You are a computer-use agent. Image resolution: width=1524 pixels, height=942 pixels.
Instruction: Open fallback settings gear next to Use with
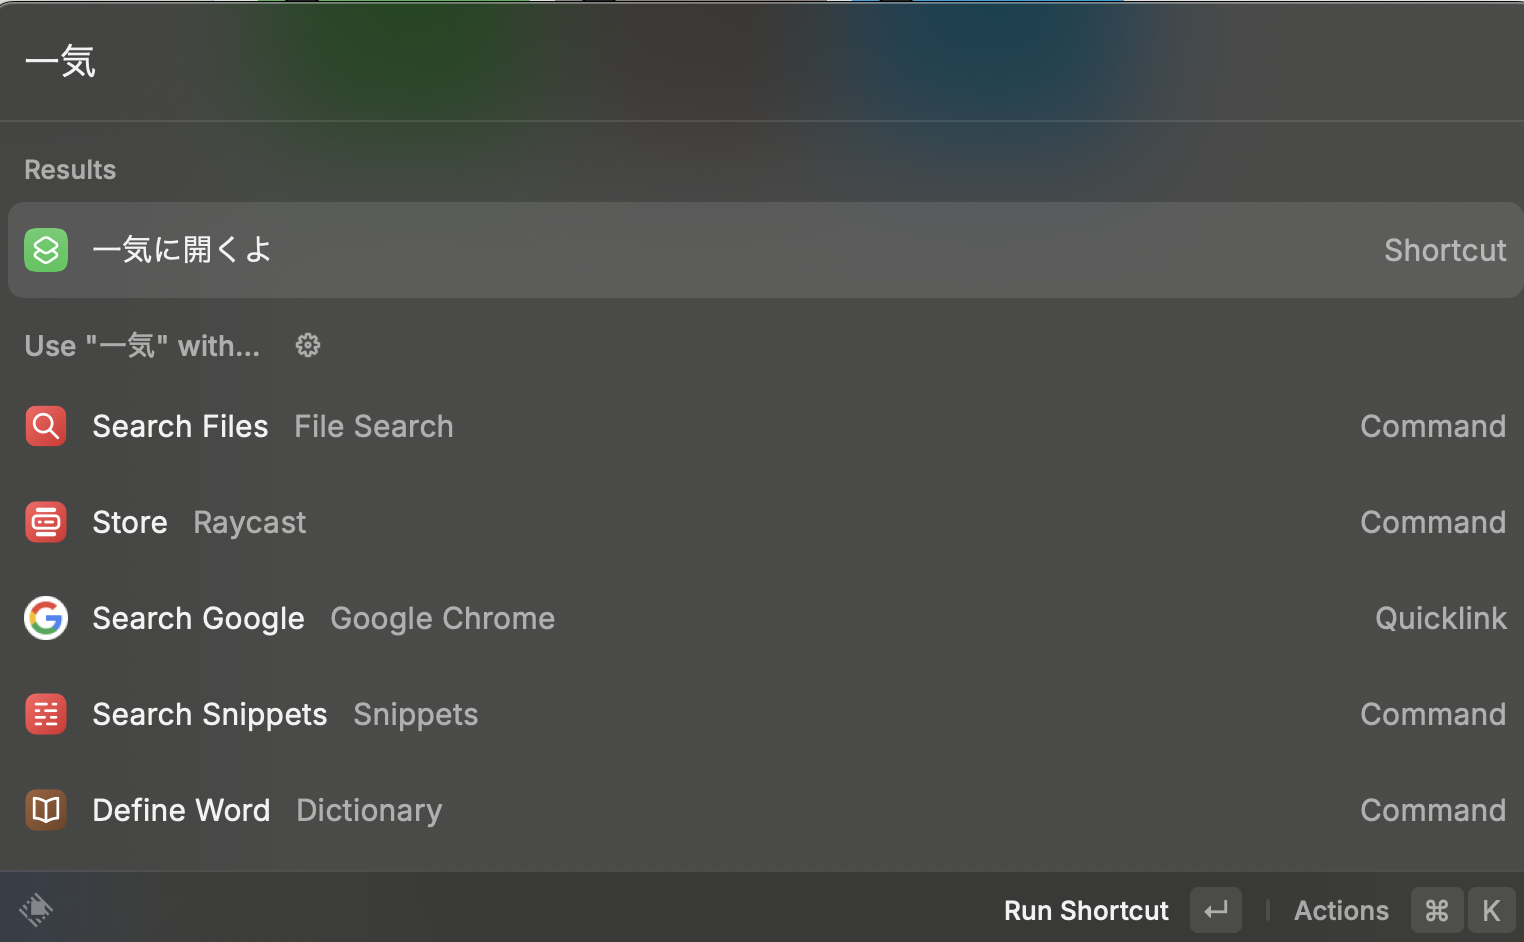[308, 346]
